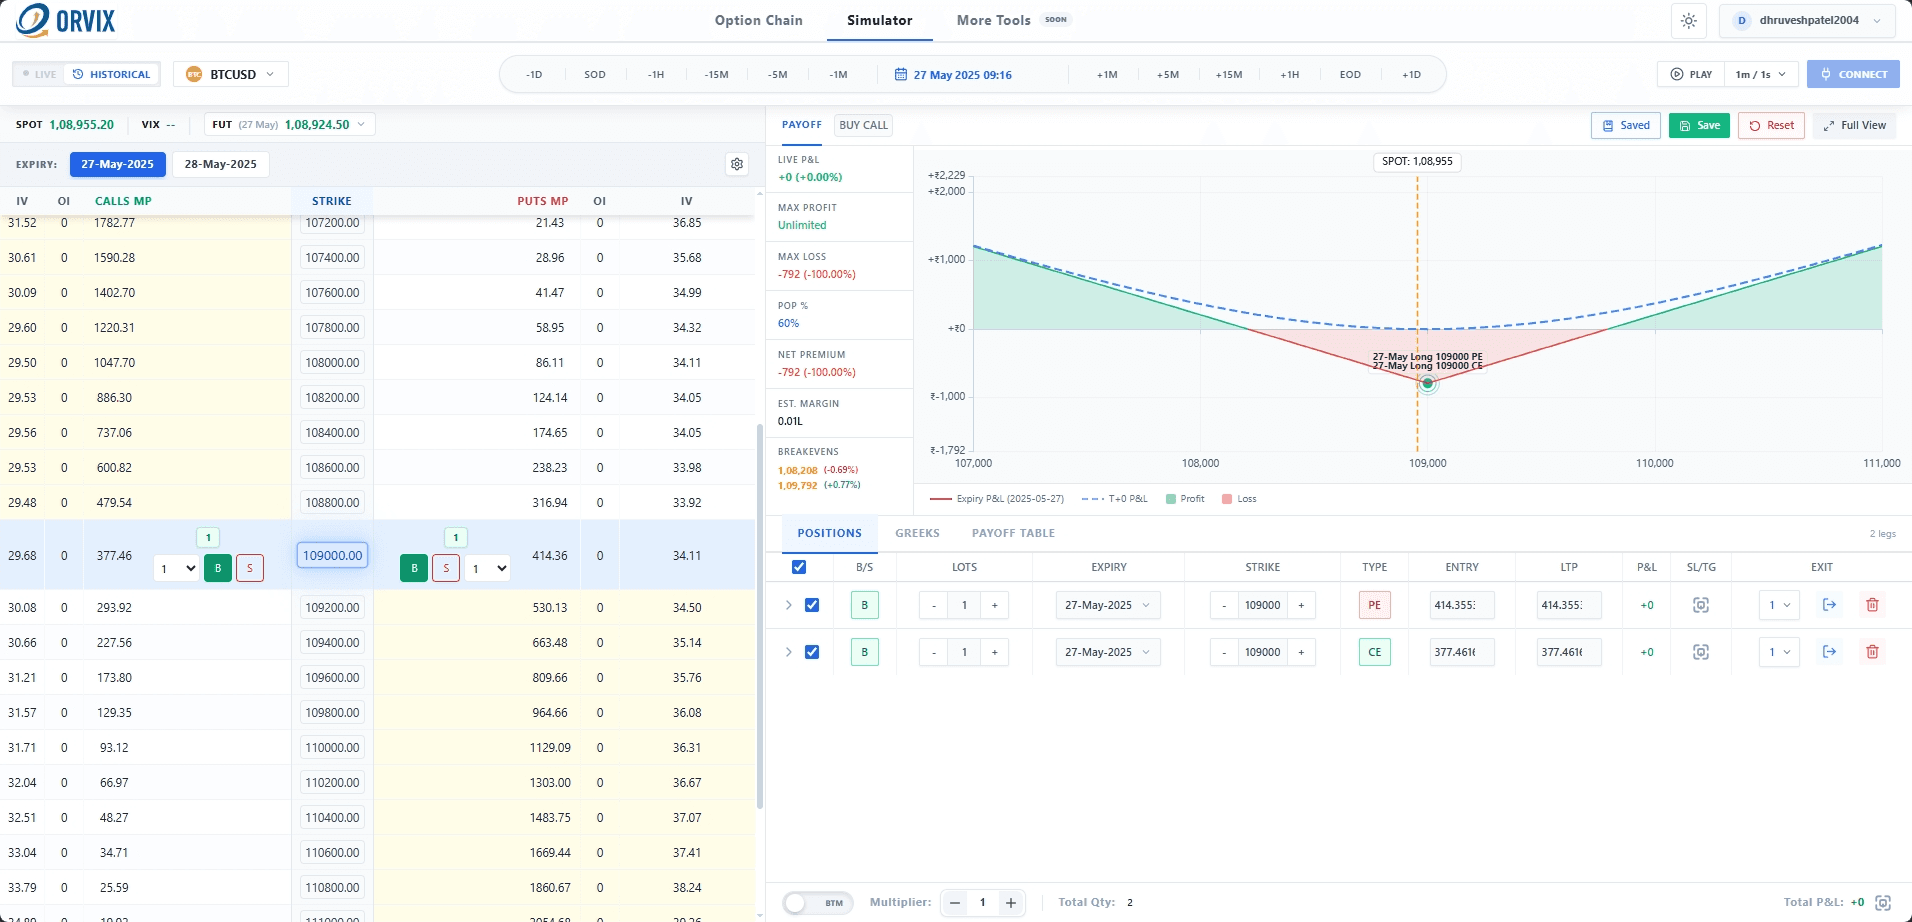This screenshot has height=922, width=1912.
Task: Toggle the light/dark theme sun icon
Action: 1689,21
